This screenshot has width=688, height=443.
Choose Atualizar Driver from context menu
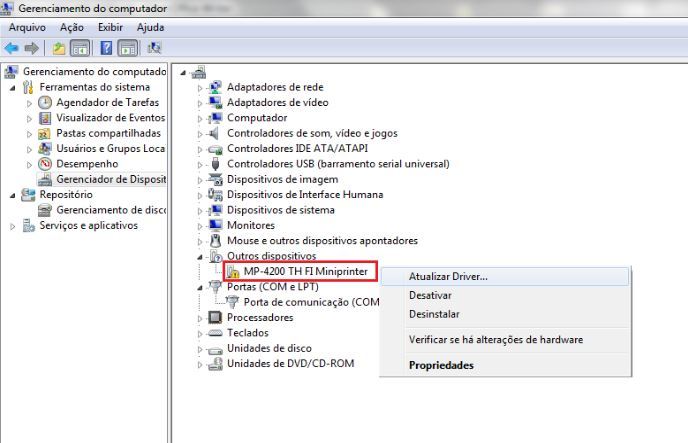point(448,277)
